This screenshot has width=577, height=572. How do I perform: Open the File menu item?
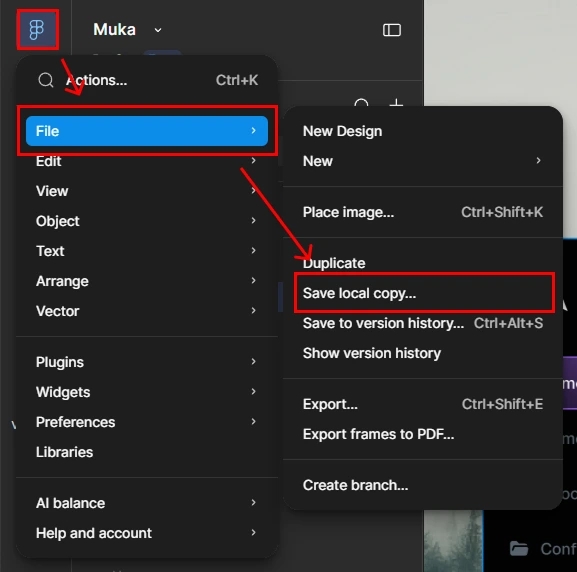(147, 131)
